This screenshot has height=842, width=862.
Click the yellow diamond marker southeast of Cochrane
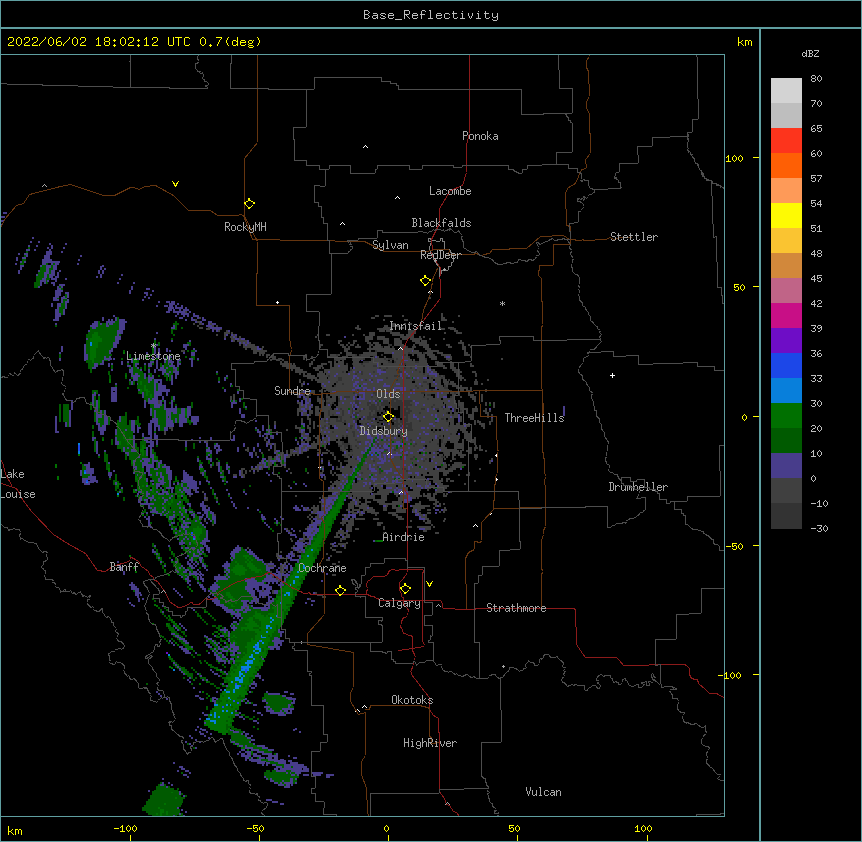tap(340, 590)
